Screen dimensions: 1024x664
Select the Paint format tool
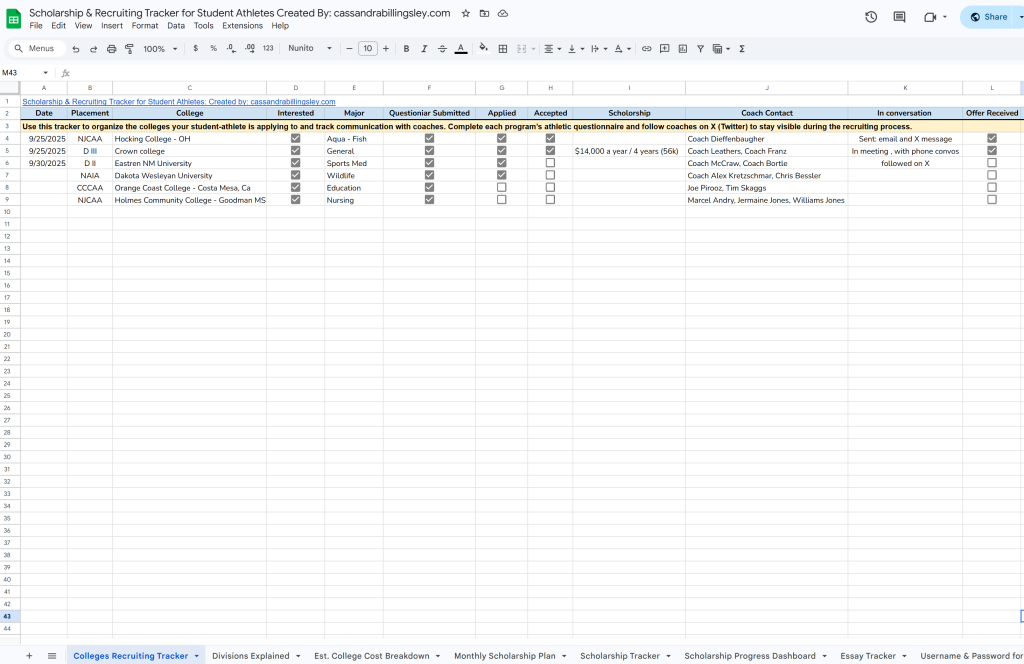(x=128, y=48)
